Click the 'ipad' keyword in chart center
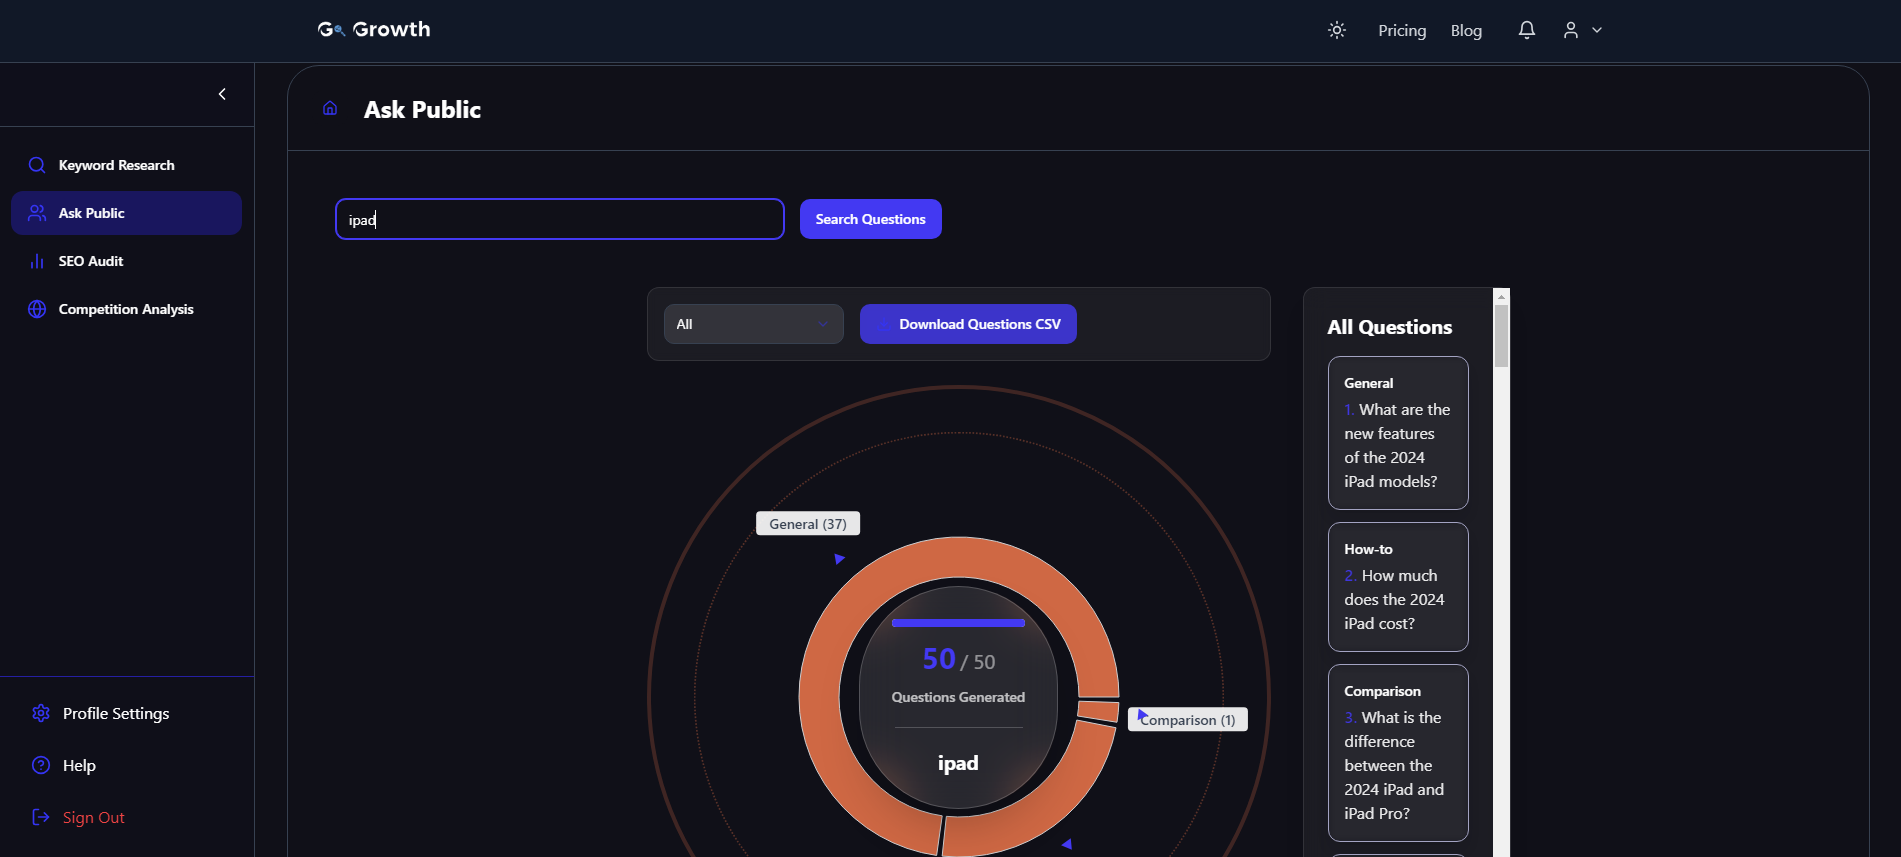 [x=958, y=763]
